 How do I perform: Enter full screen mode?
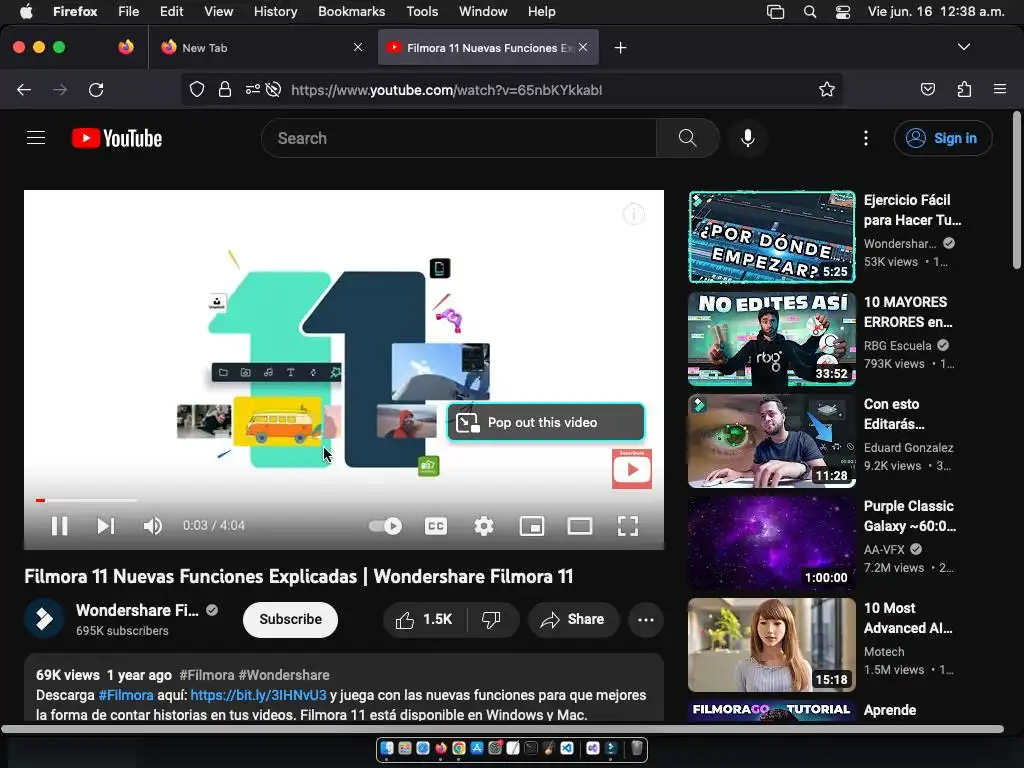click(628, 526)
